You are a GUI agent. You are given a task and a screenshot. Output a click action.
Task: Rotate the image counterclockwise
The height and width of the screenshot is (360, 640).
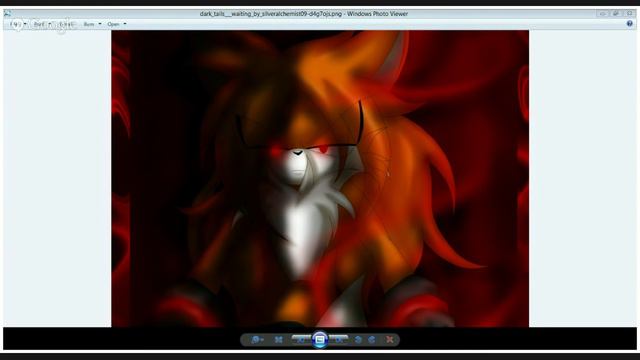coord(358,340)
